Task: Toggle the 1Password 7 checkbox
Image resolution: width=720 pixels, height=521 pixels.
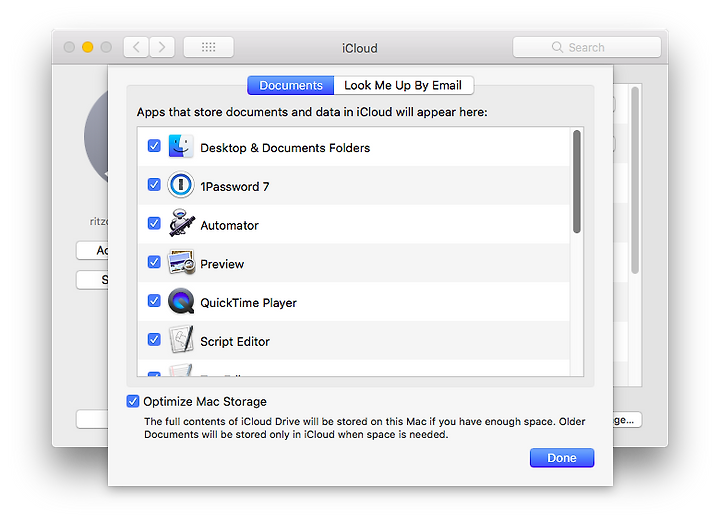Action: click(154, 185)
